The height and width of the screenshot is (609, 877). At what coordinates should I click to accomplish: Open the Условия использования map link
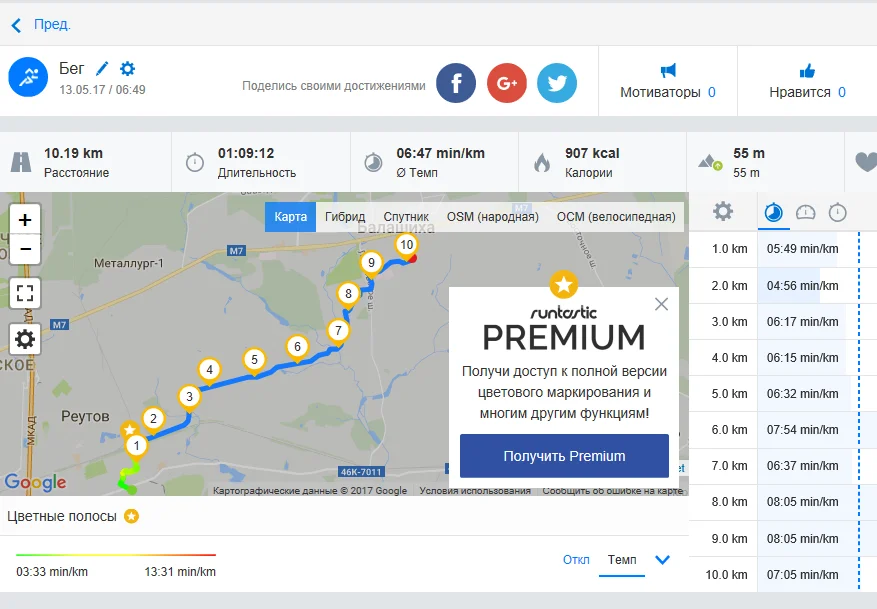point(475,490)
